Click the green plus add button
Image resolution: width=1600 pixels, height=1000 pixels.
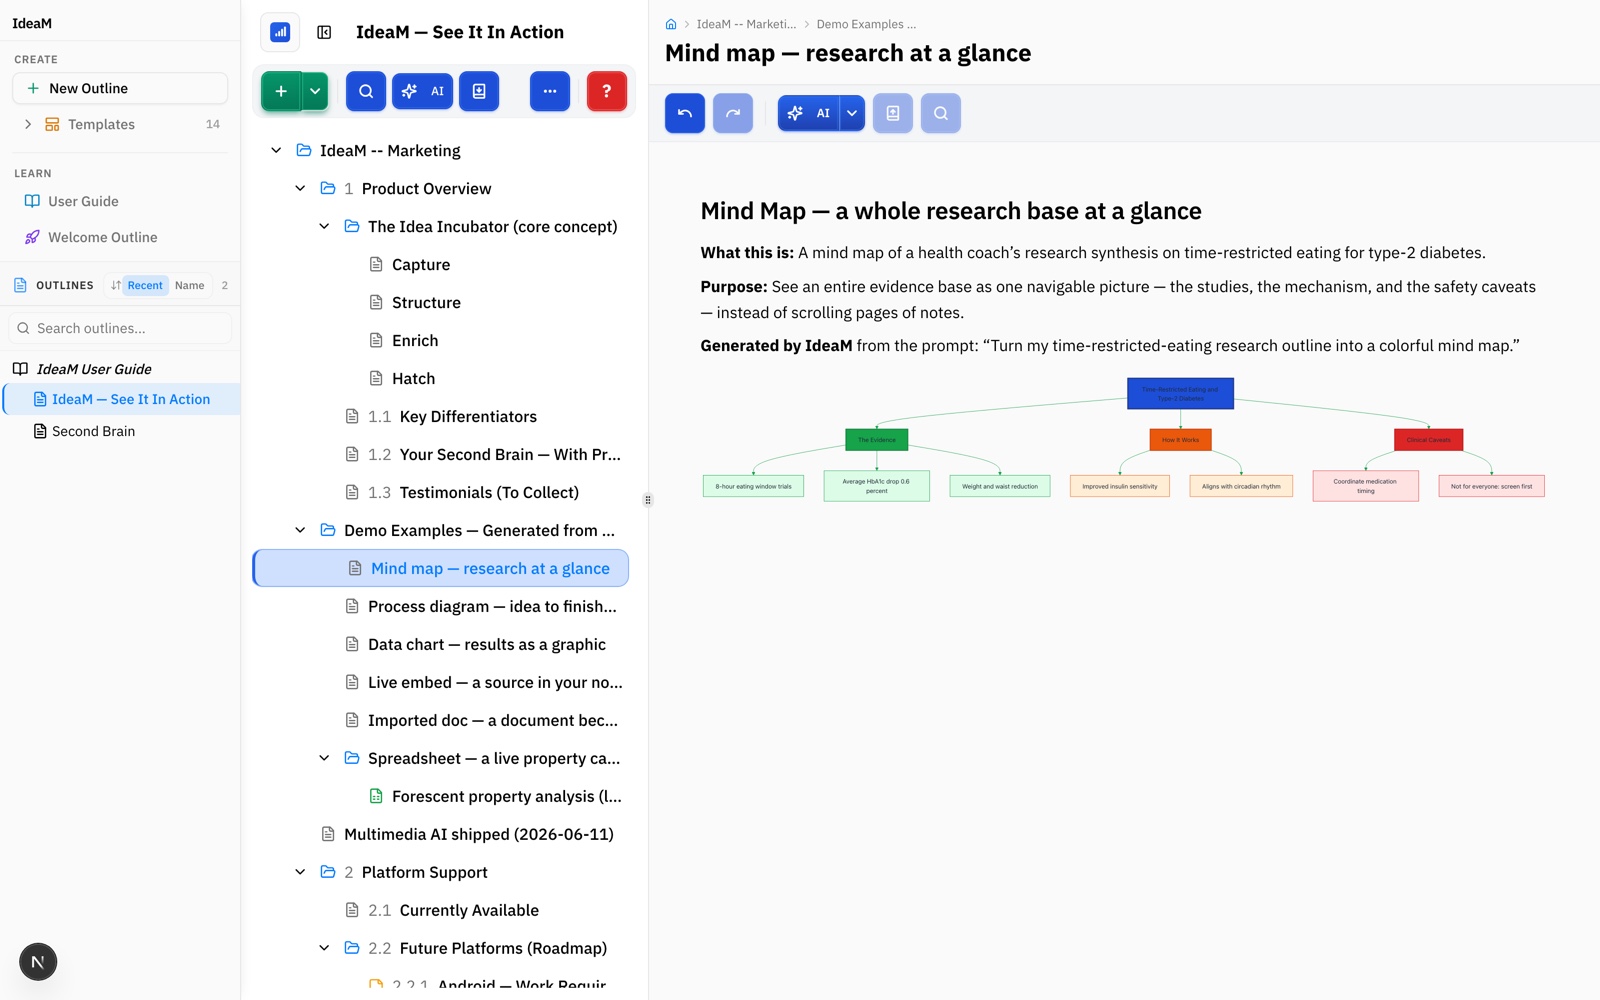tap(281, 91)
